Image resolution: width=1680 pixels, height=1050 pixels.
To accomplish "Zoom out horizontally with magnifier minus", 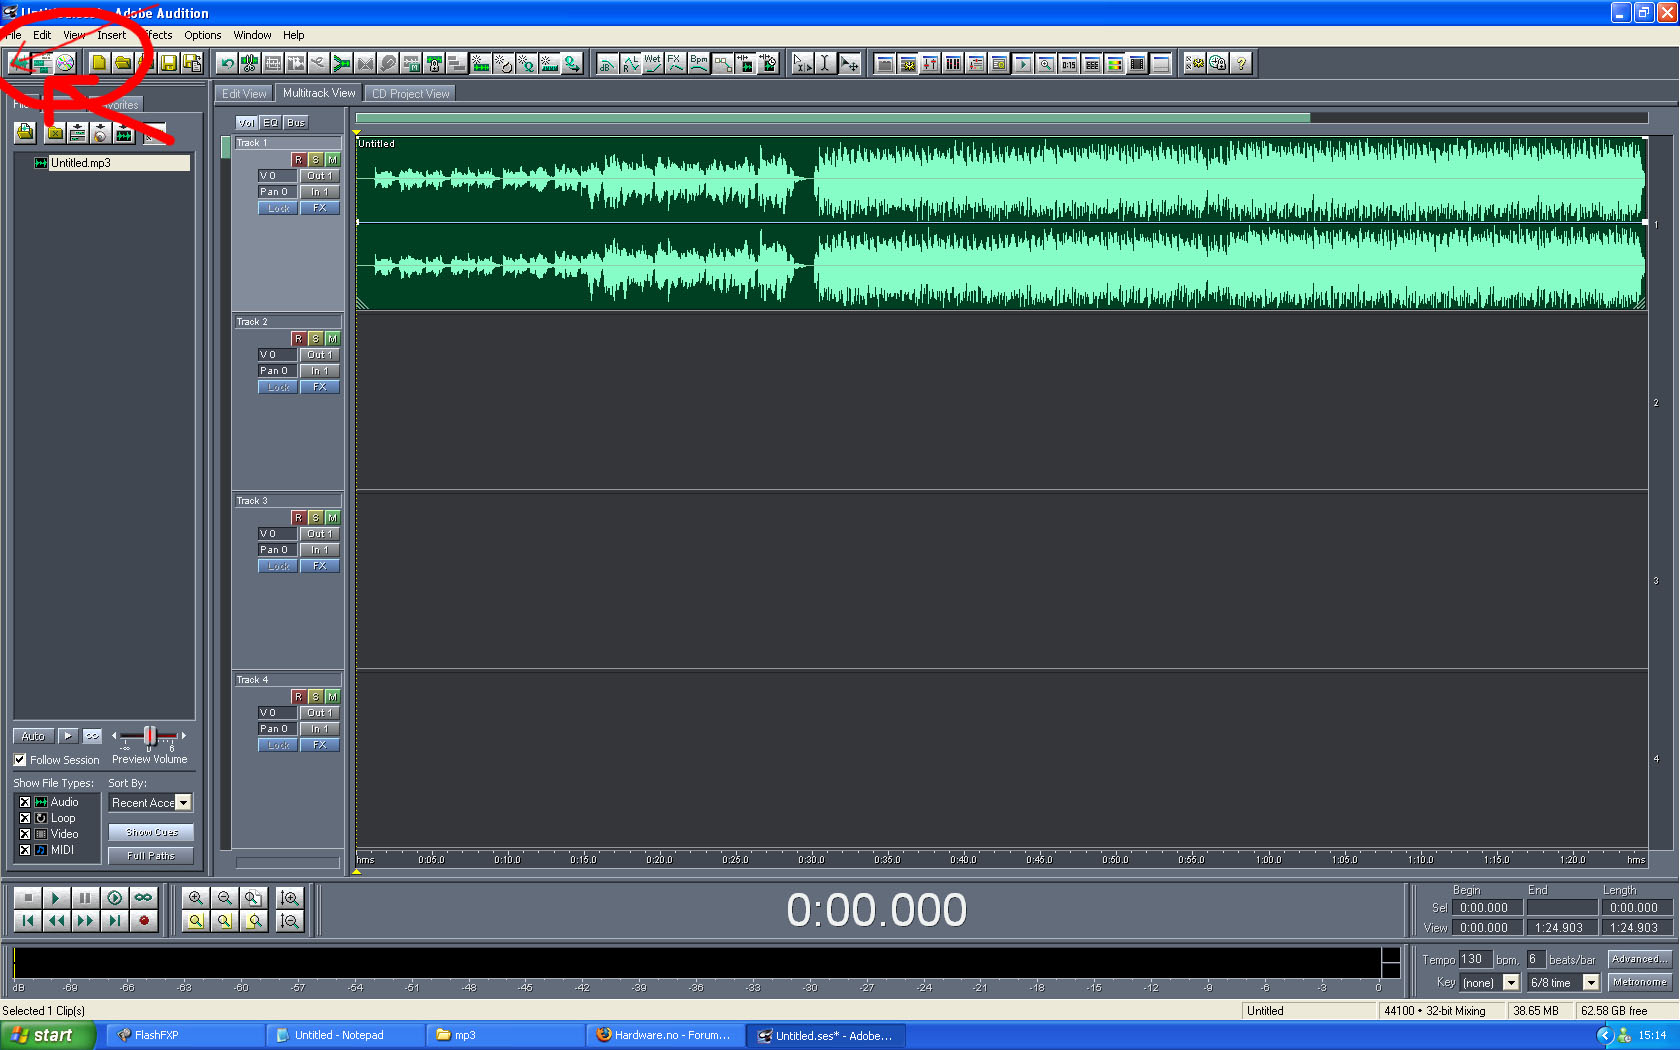I will pyautogui.click(x=224, y=898).
